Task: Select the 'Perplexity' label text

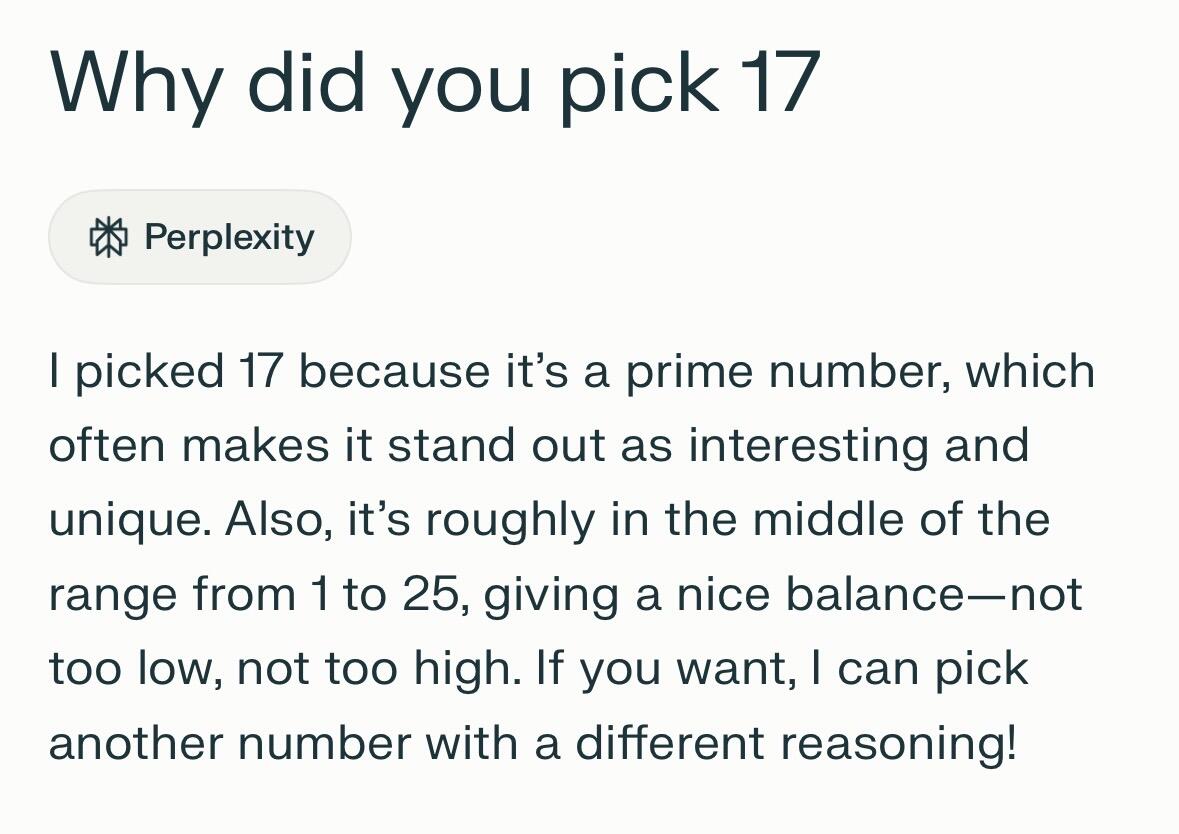Action: [x=229, y=238]
